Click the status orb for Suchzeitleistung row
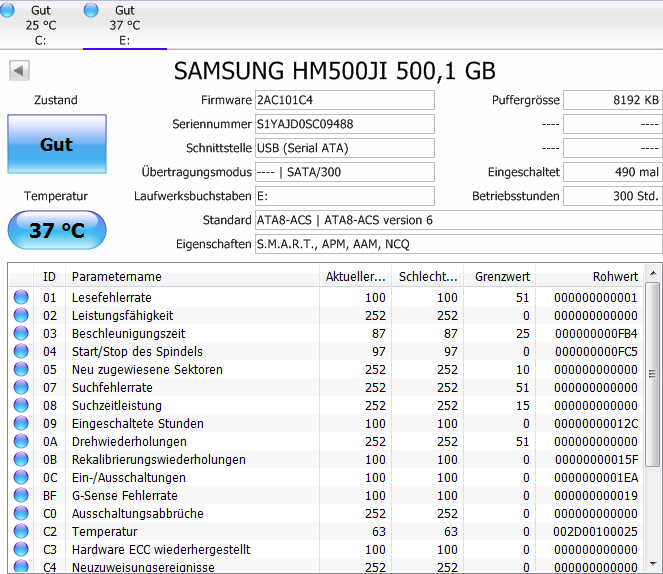Image resolution: width=663 pixels, height=574 pixels. click(x=21, y=405)
